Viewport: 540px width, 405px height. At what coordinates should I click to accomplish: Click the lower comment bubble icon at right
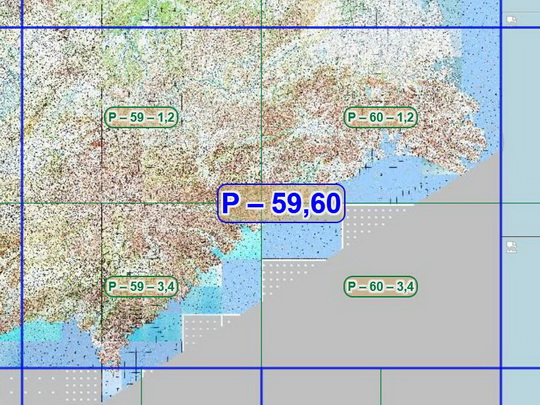(x=511, y=247)
